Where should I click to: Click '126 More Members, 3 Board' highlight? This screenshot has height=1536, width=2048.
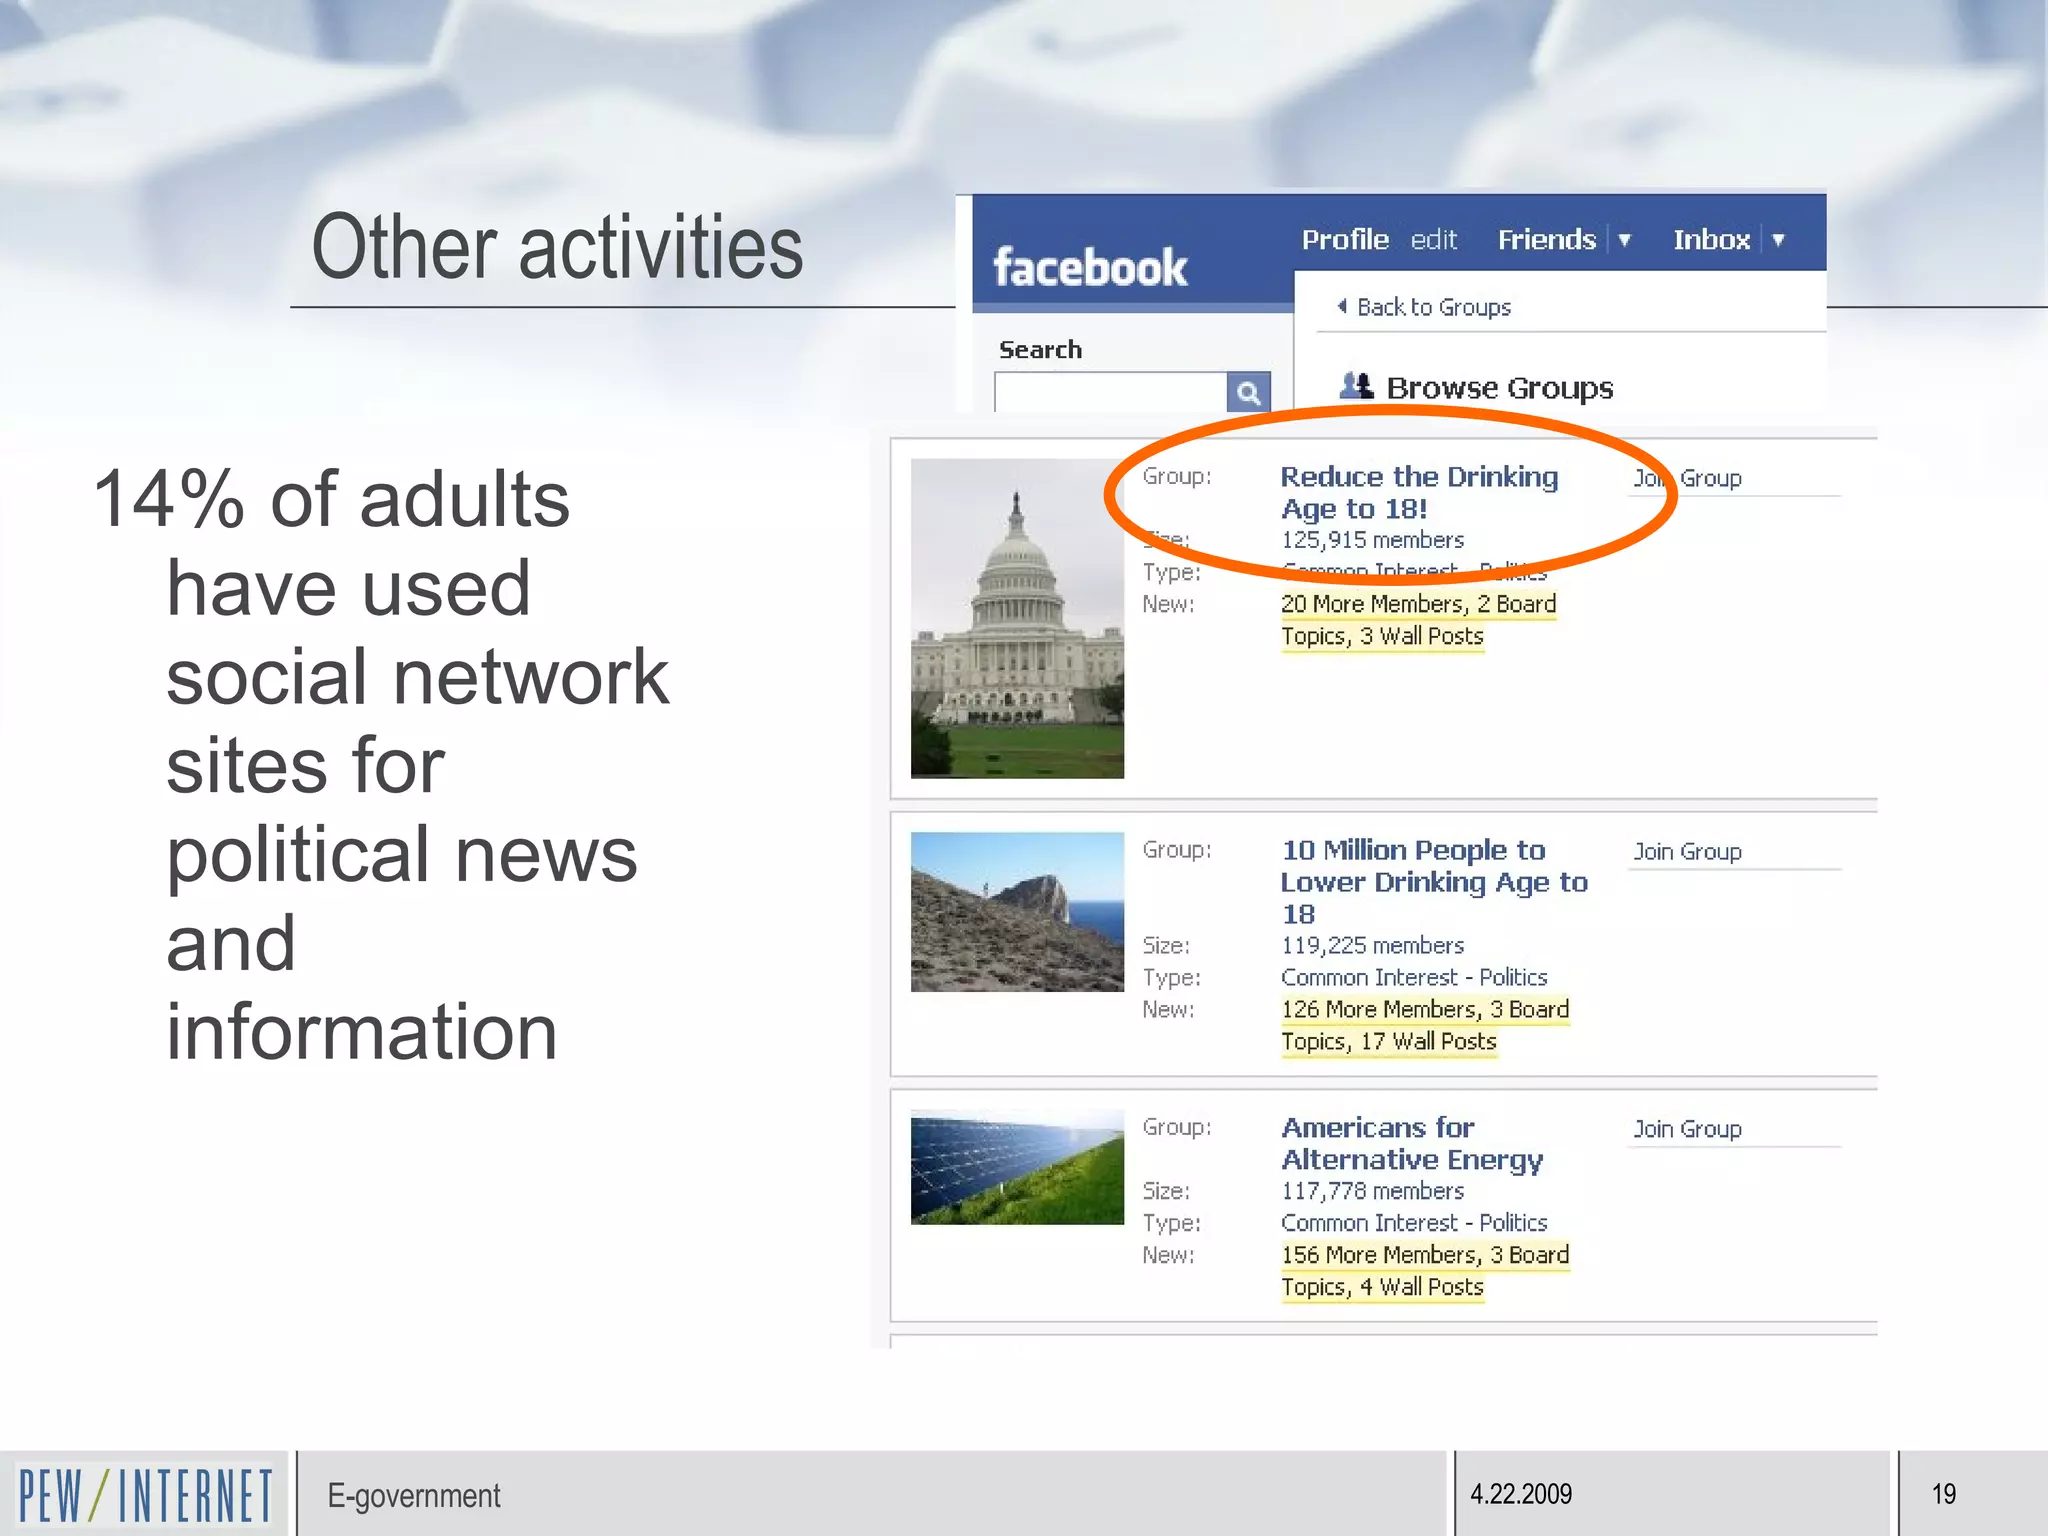(1425, 1009)
